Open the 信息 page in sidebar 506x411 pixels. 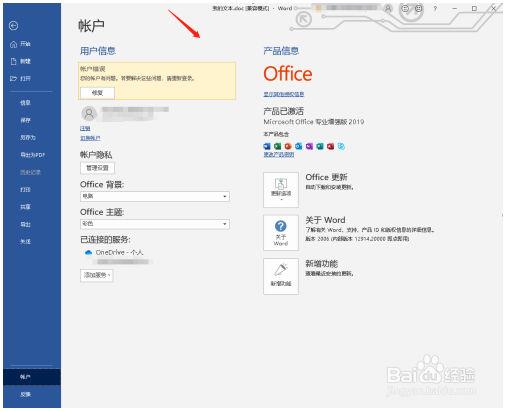(x=25, y=103)
